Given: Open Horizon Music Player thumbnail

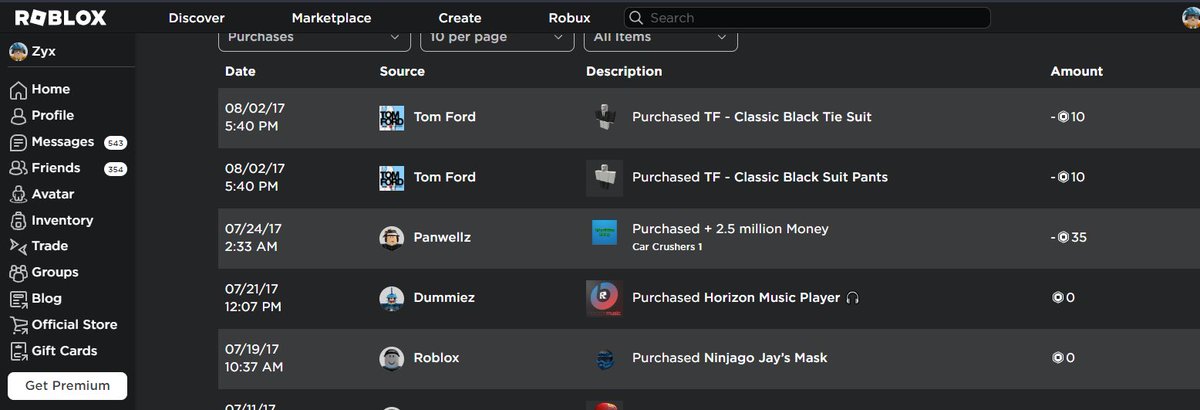Looking at the screenshot, I should click(x=604, y=298).
